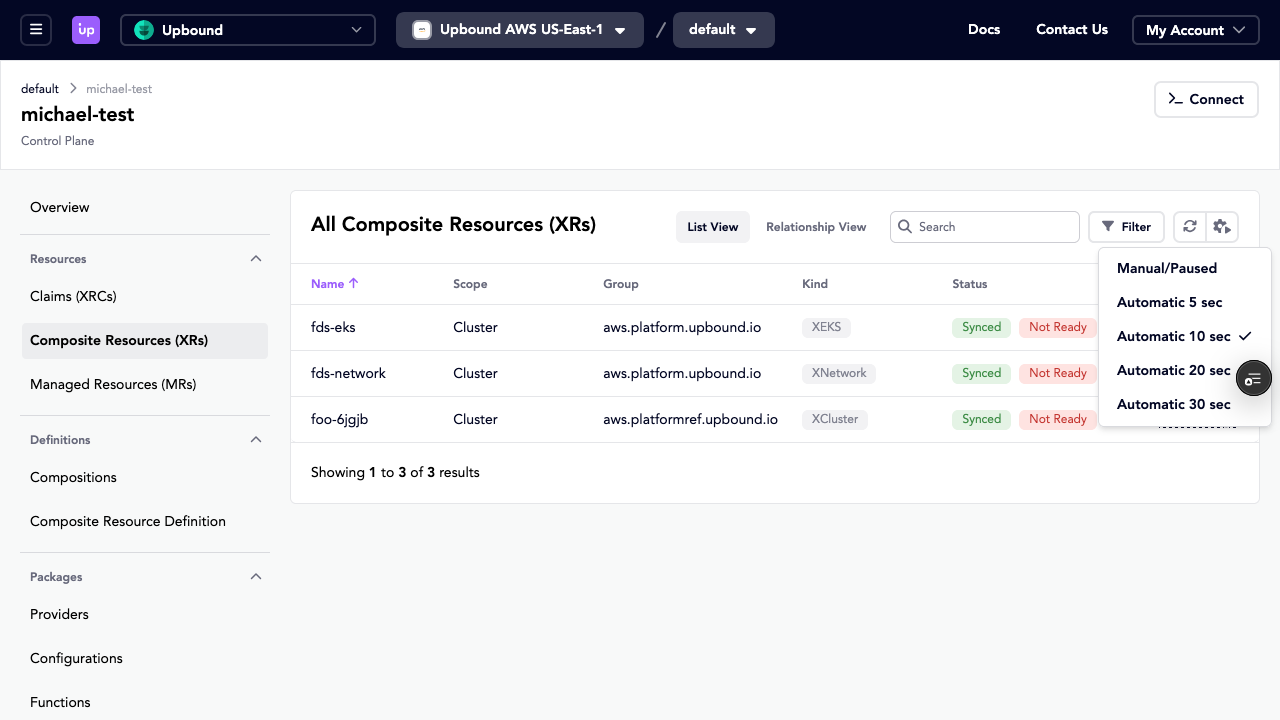Click the magnifier icon in Search
The width and height of the screenshot is (1280, 720).
[905, 227]
